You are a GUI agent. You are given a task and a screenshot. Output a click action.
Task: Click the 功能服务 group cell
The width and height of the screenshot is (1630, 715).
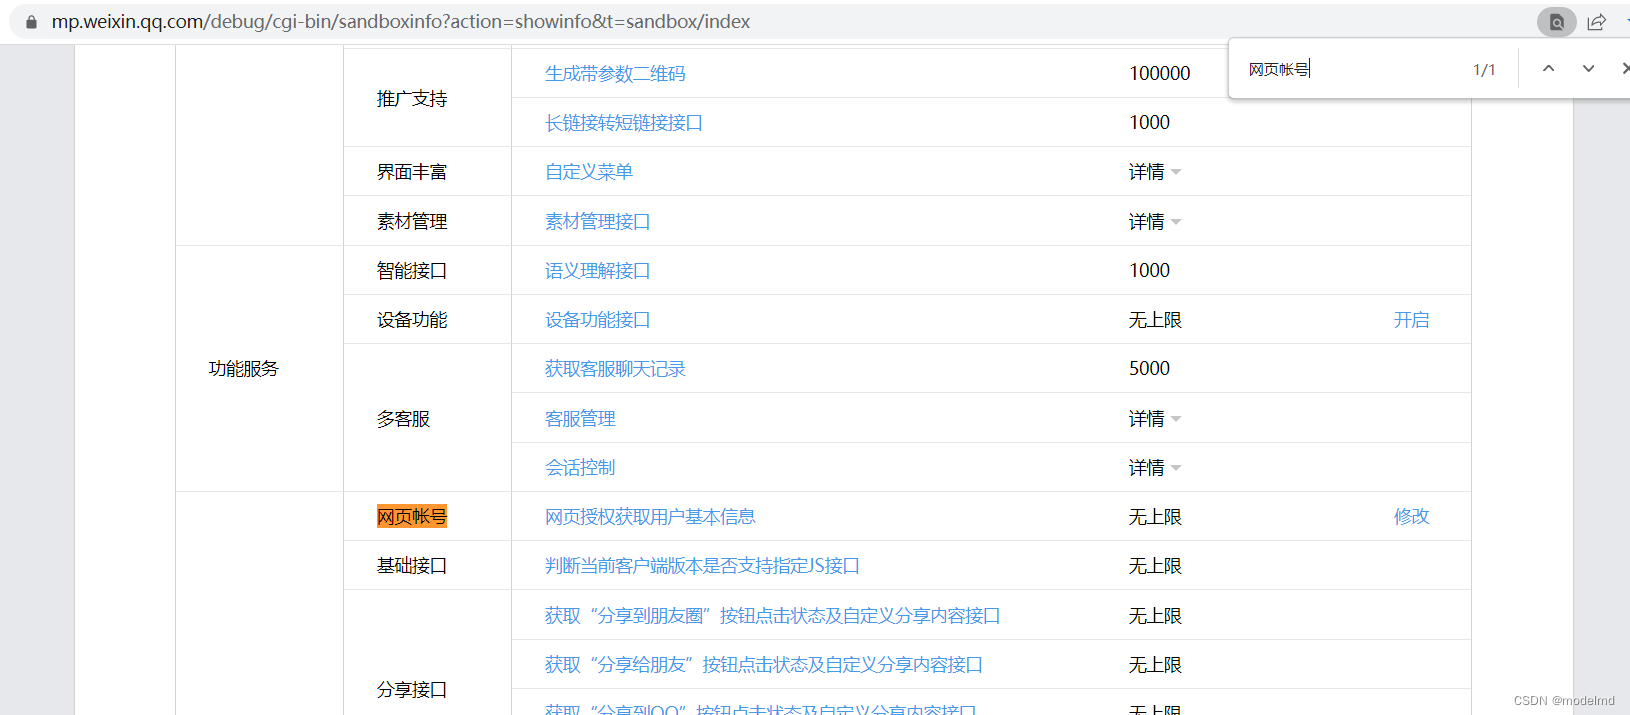pos(243,369)
